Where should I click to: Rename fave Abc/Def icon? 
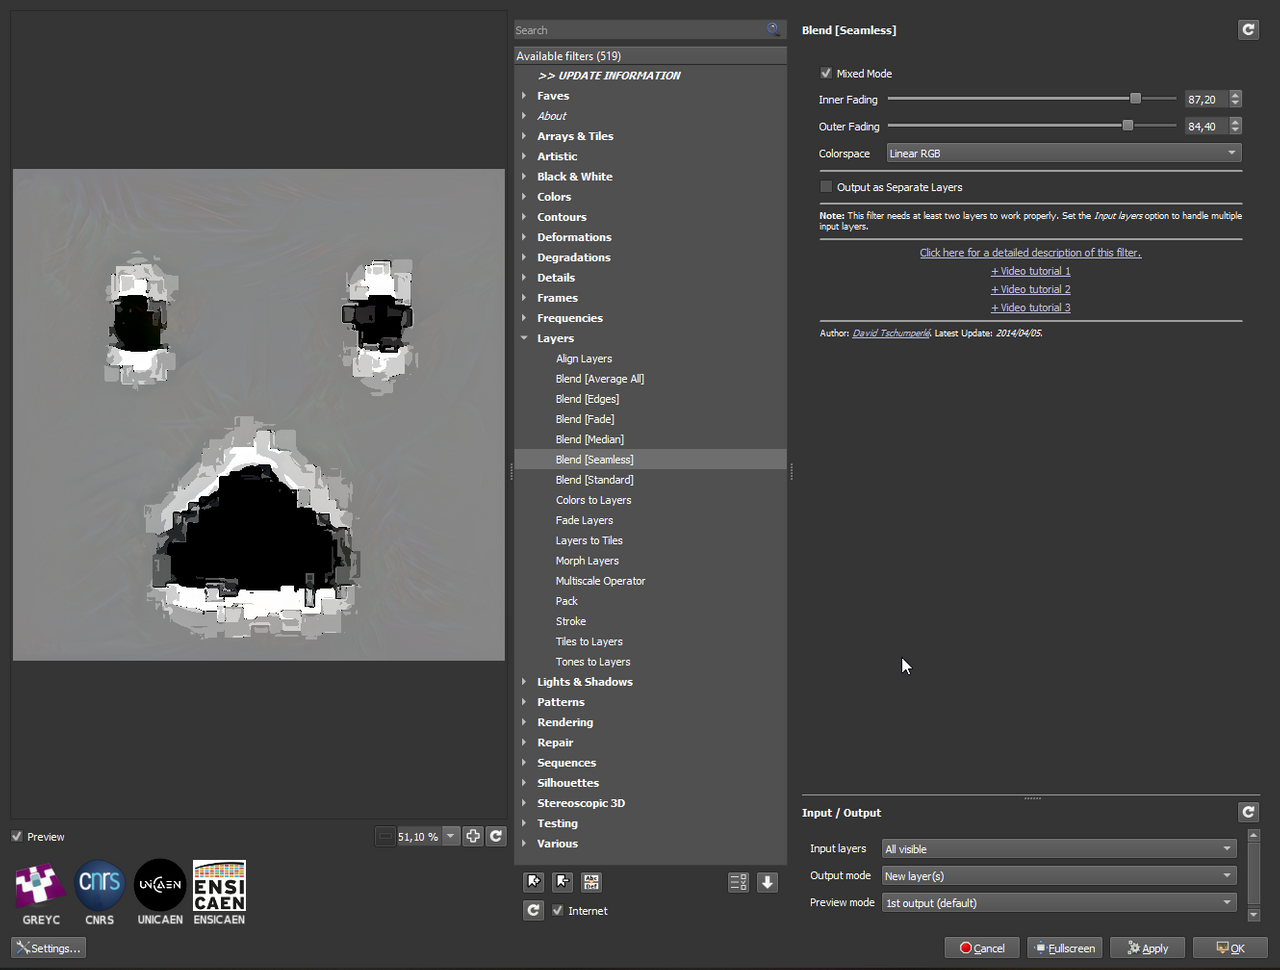[592, 882]
